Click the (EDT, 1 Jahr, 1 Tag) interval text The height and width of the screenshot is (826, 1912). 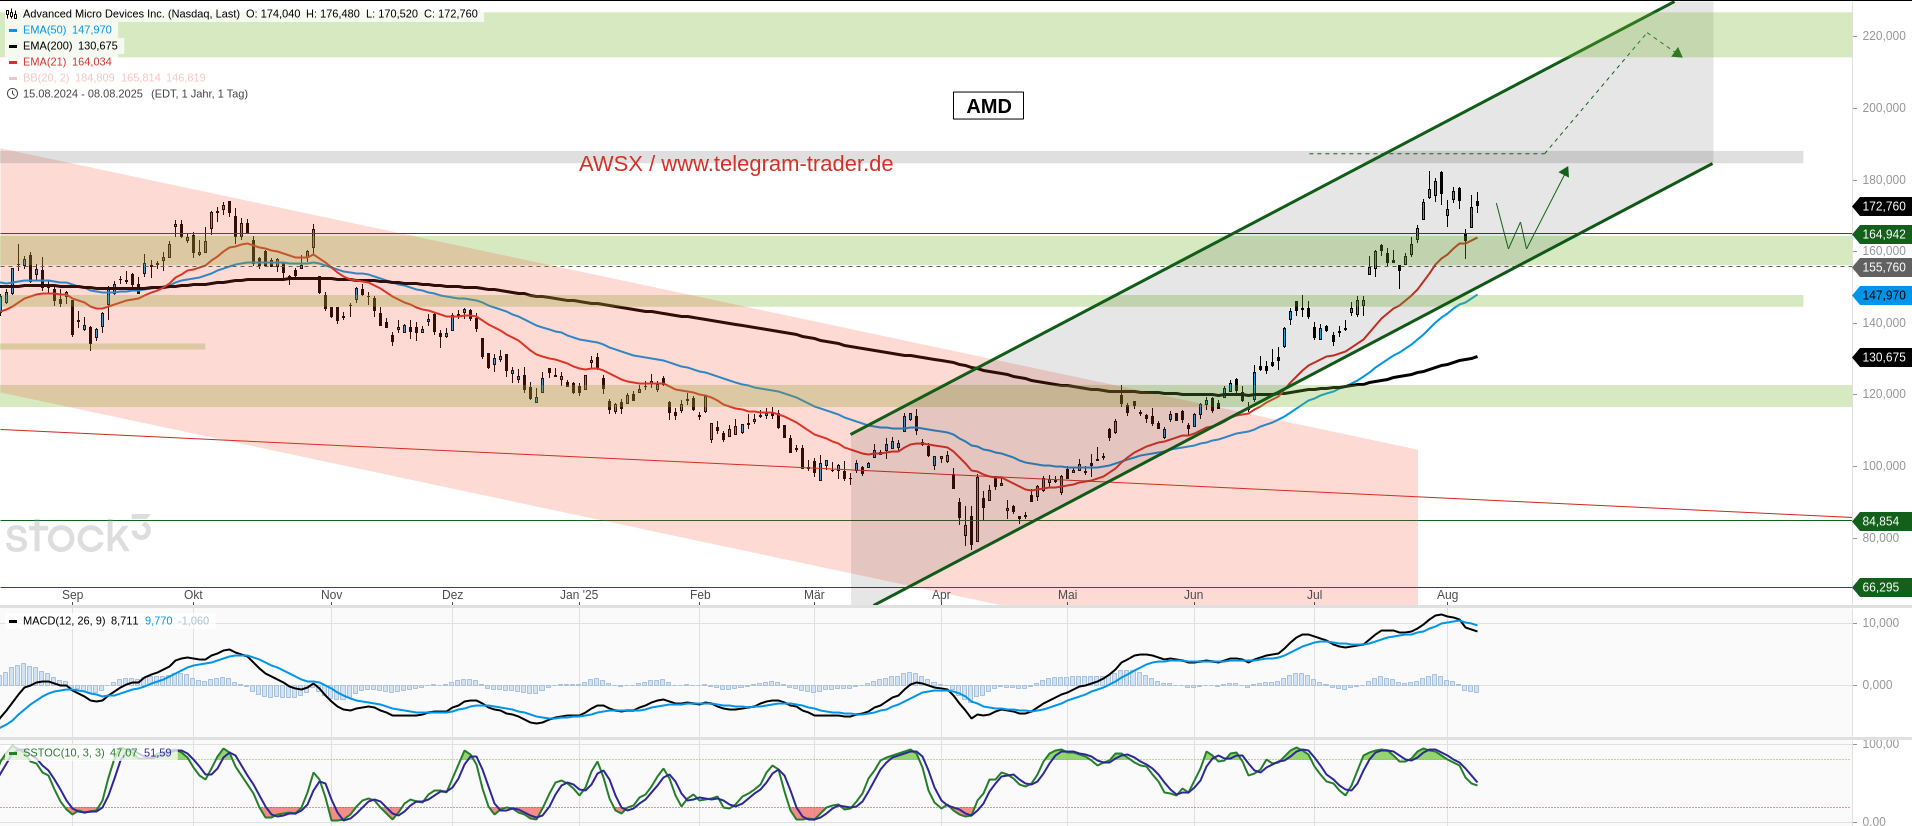(x=199, y=94)
